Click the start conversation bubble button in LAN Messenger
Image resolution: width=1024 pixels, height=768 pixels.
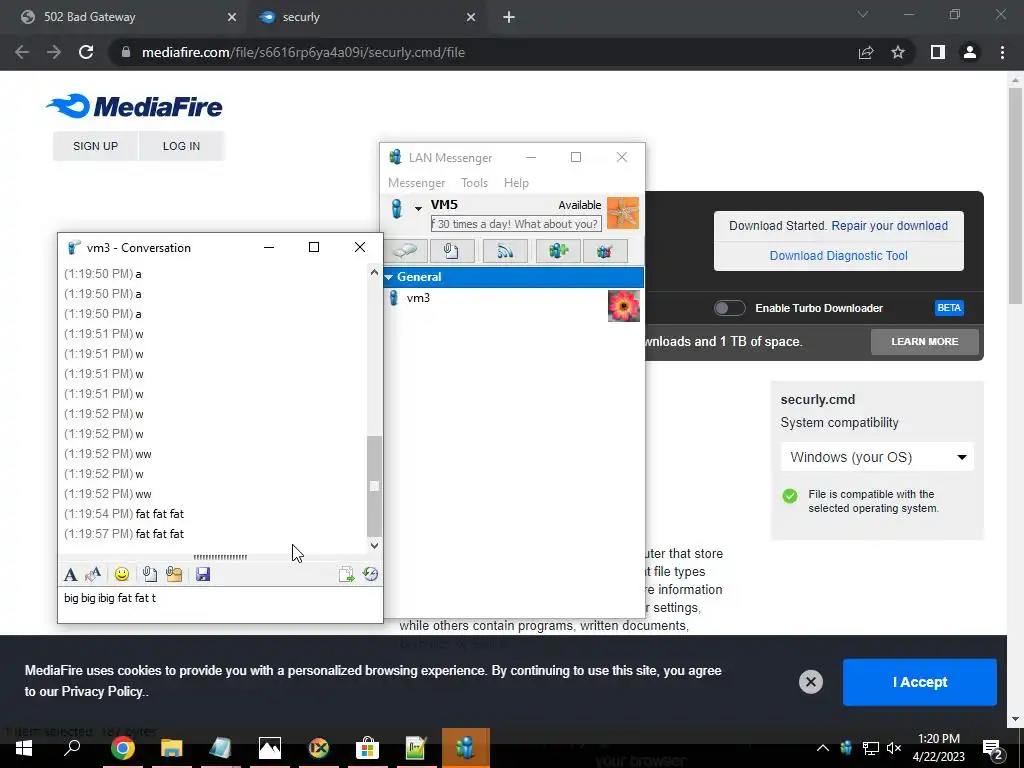406,251
